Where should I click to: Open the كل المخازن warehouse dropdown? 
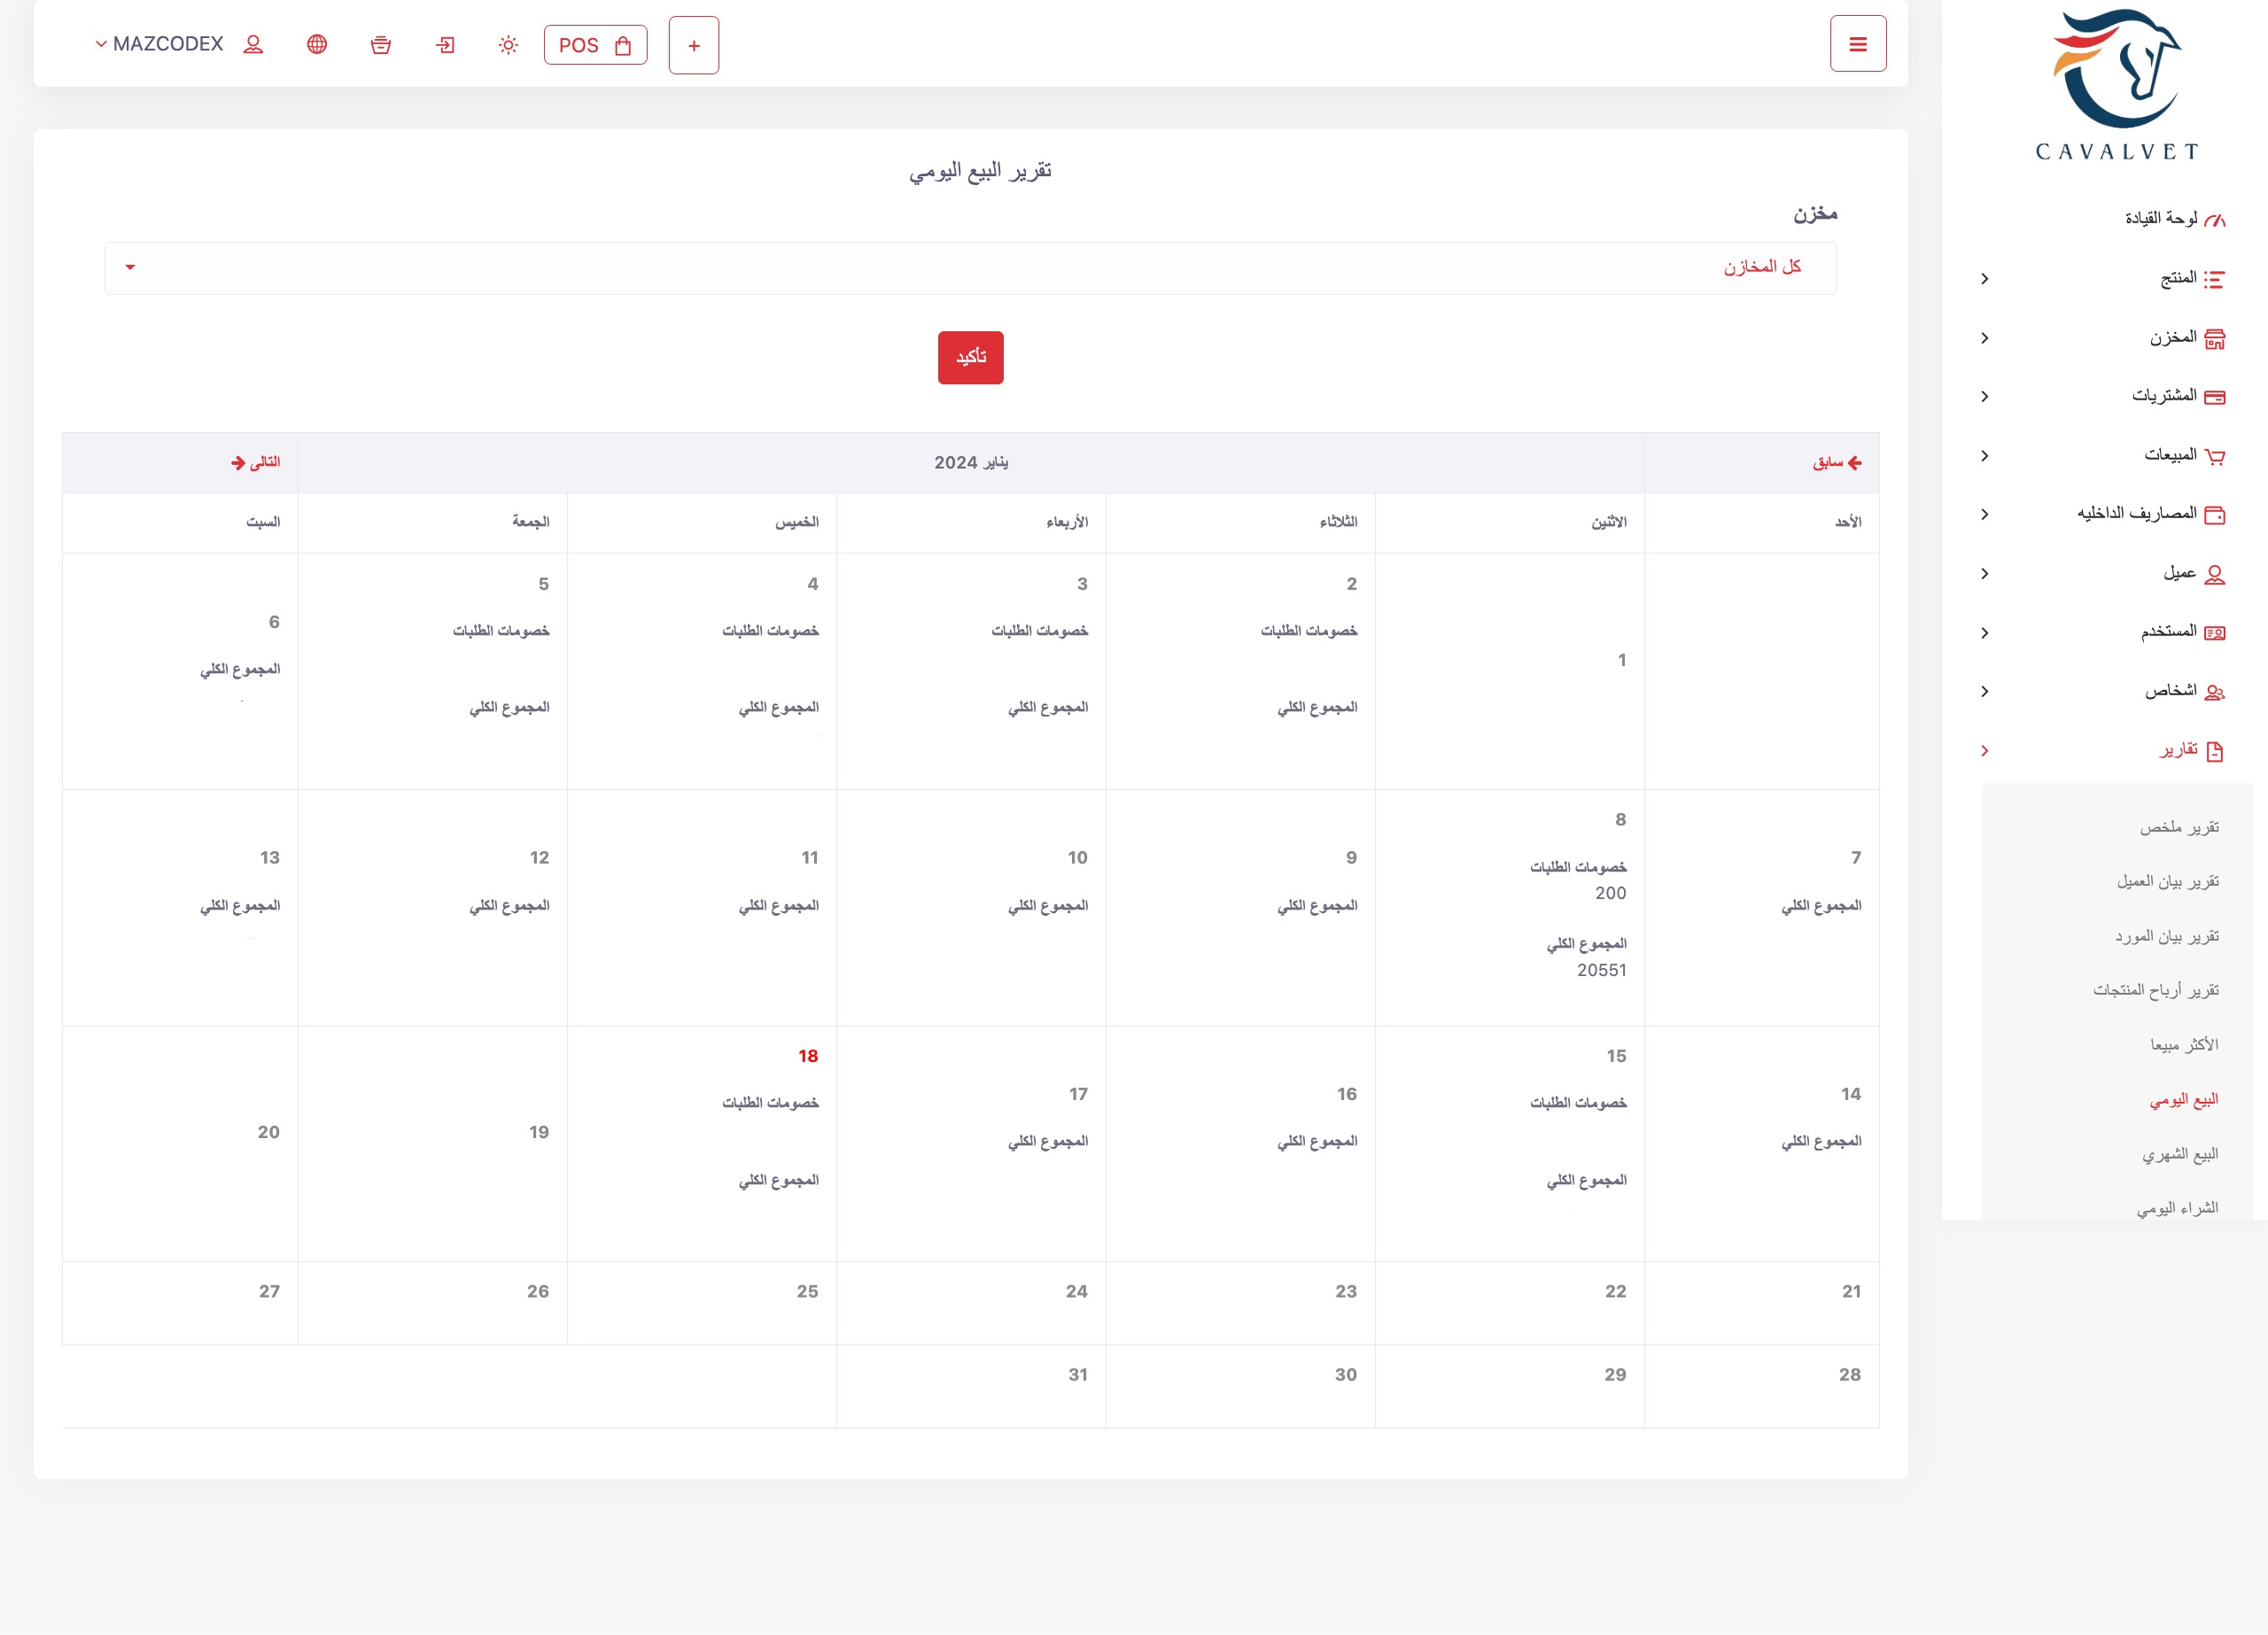coord(970,268)
